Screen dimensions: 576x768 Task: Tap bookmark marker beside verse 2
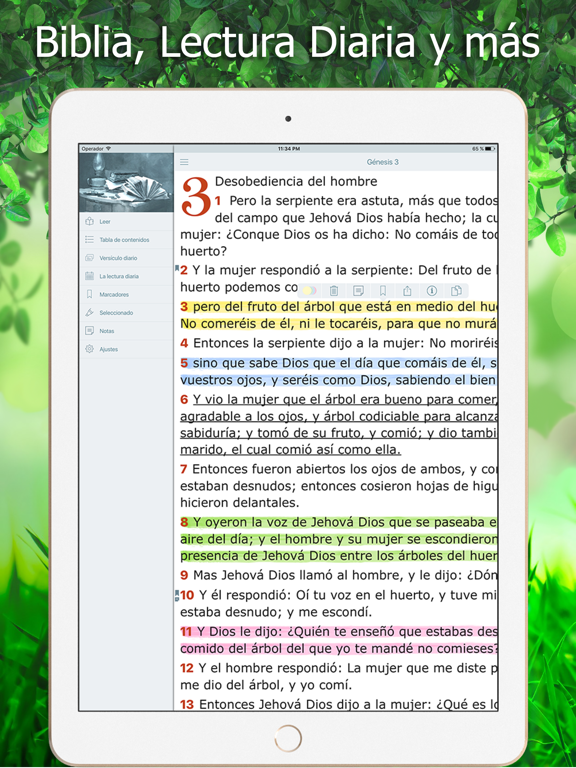coord(177,268)
